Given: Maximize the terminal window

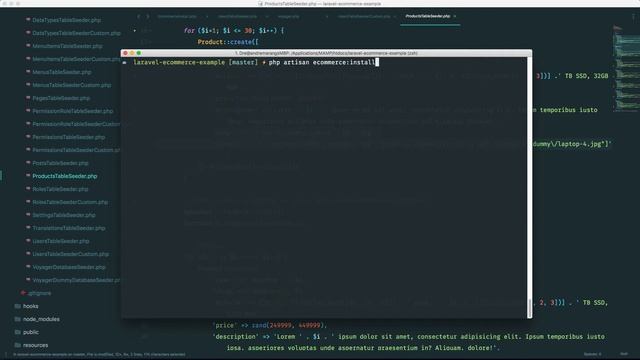Looking at the screenshot, I should [x=139, y=53].
